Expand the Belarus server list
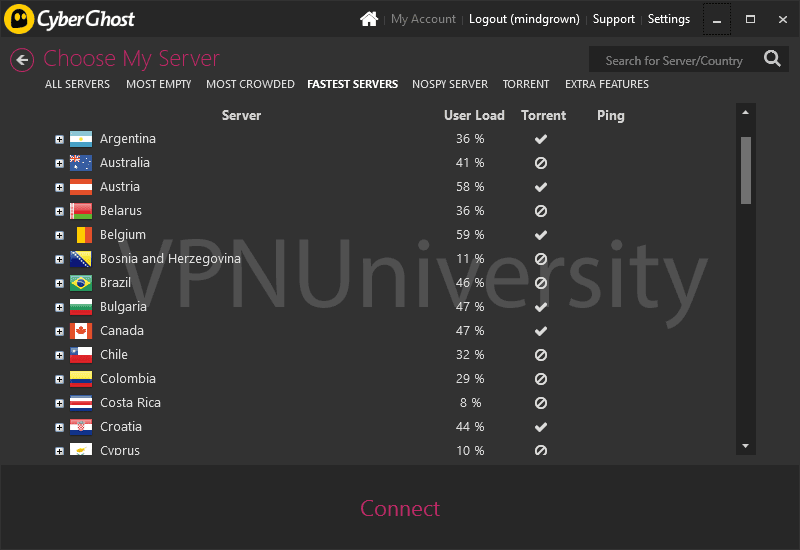 [x=59, y=211]
